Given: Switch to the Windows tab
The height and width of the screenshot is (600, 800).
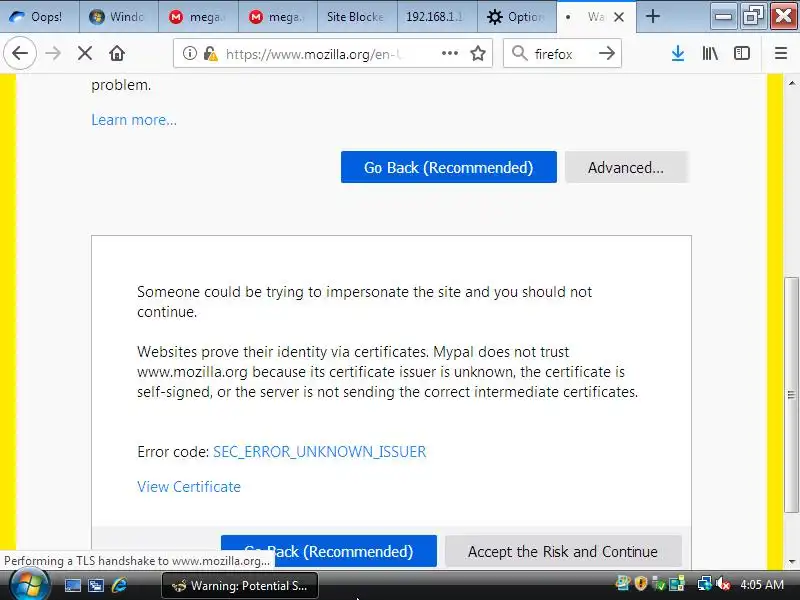Looking at the screenshot, I should click(119, 17).
